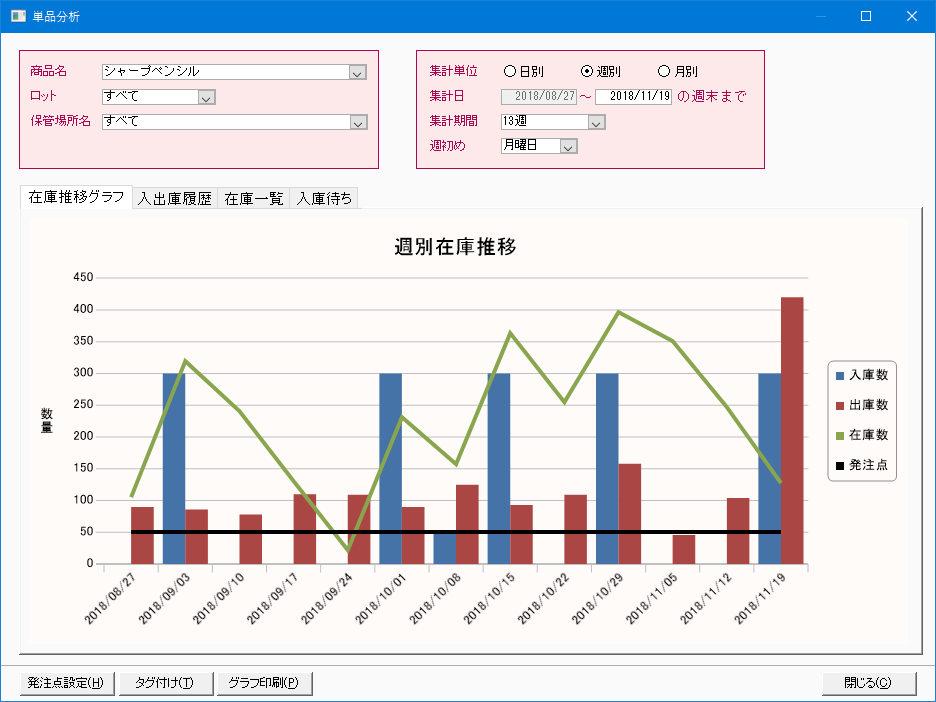Open the 週初め 月曜日 dropdown
This screenshot has width=936, height=702.
tap(568, 146)
